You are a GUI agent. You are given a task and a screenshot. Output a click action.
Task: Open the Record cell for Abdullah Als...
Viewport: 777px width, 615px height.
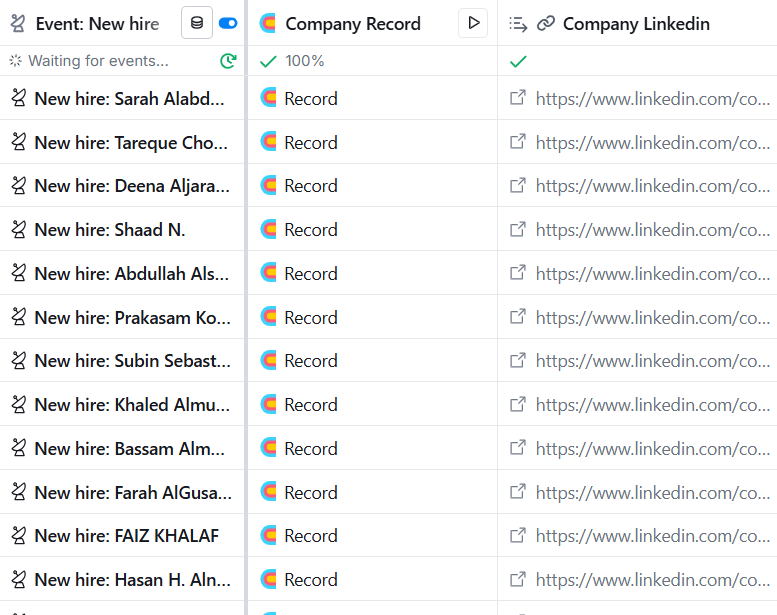(x=373, y=273)
